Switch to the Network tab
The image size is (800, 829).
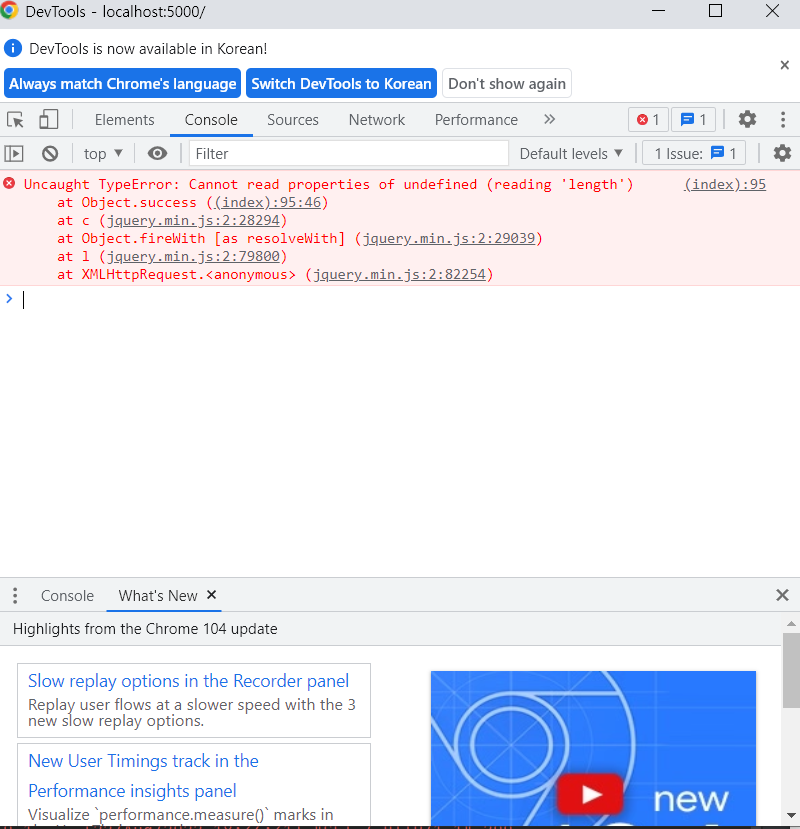click(x=377, y=120)
